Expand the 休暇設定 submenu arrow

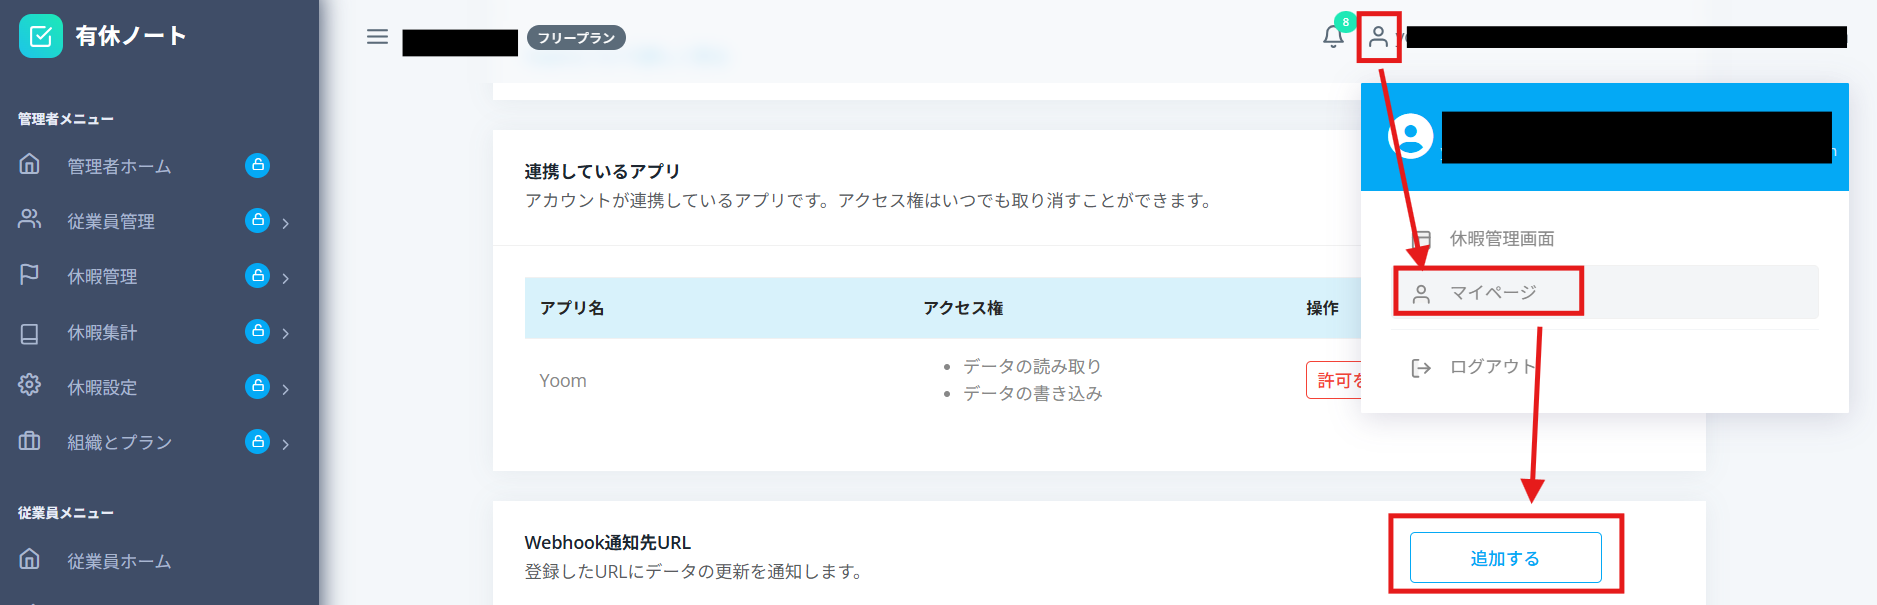point(286,388)
